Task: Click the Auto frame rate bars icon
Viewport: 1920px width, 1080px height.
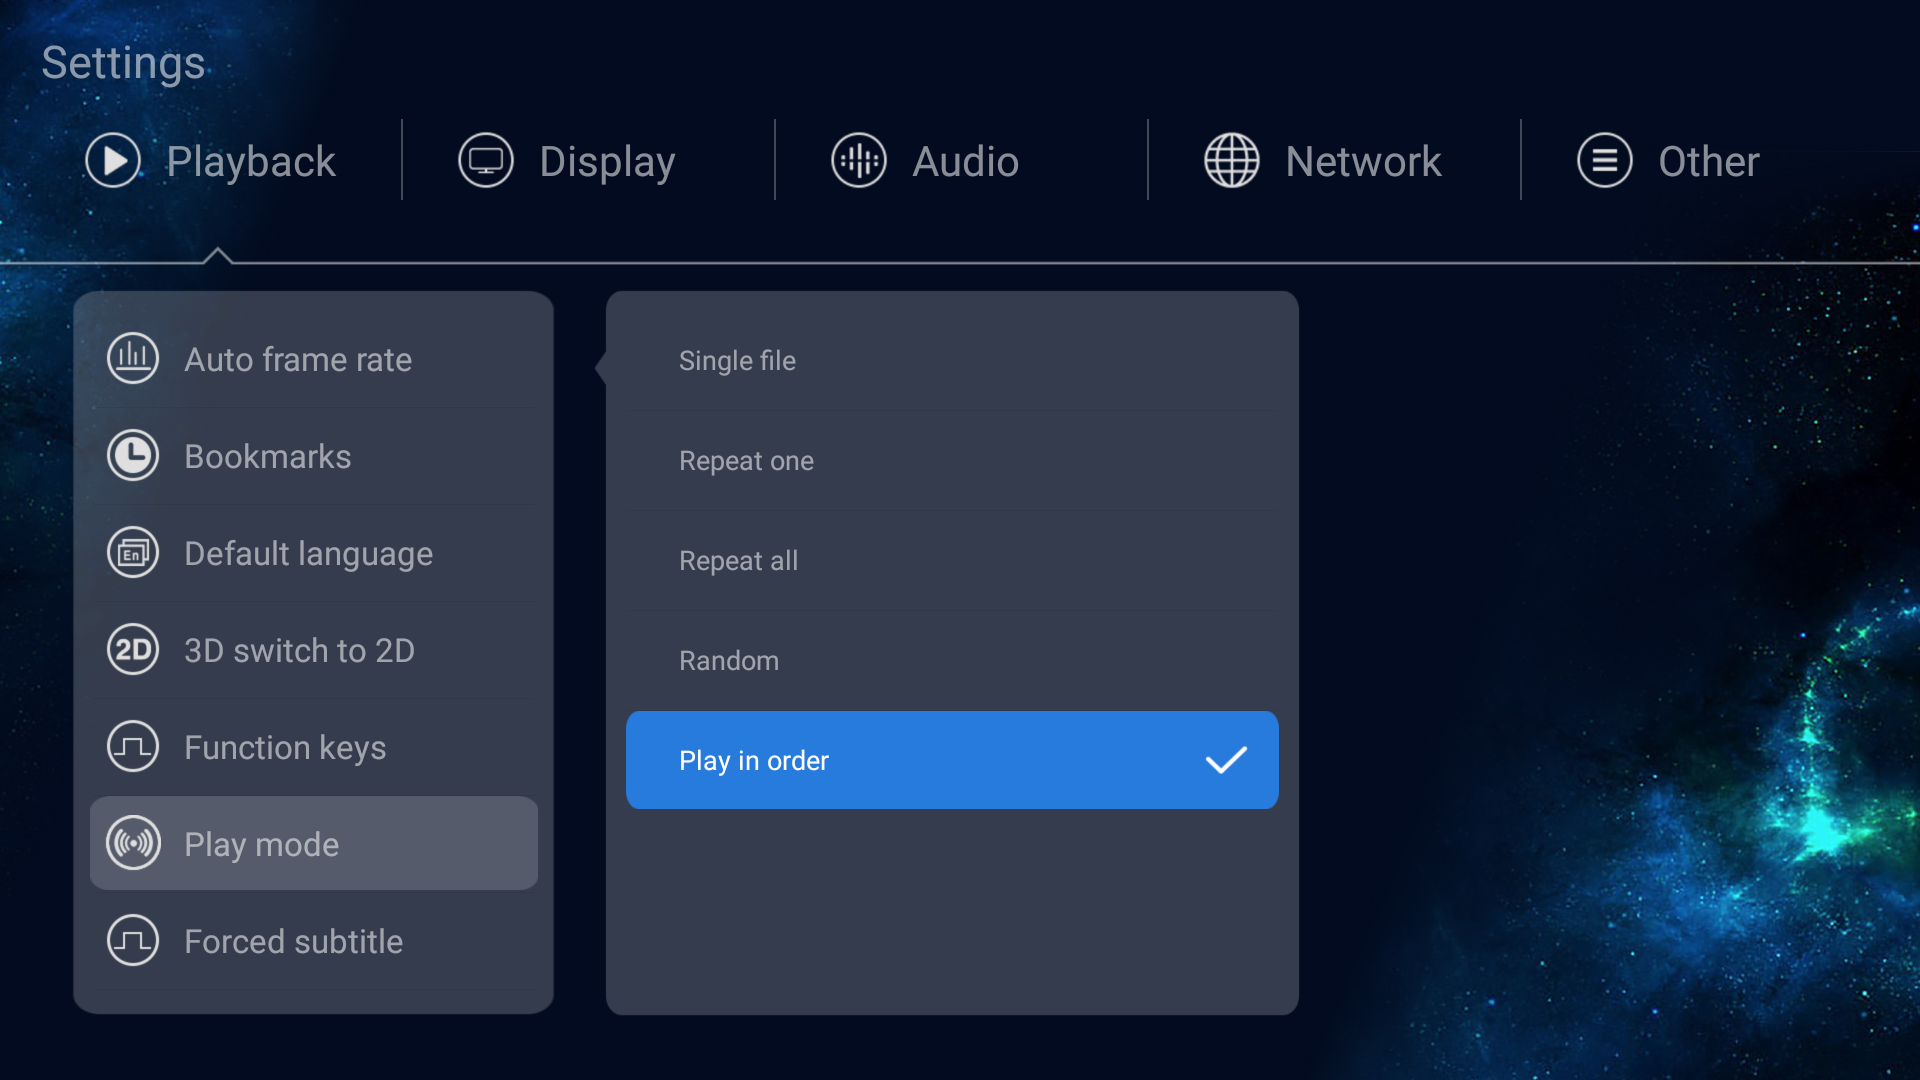Action: (133, 358)
